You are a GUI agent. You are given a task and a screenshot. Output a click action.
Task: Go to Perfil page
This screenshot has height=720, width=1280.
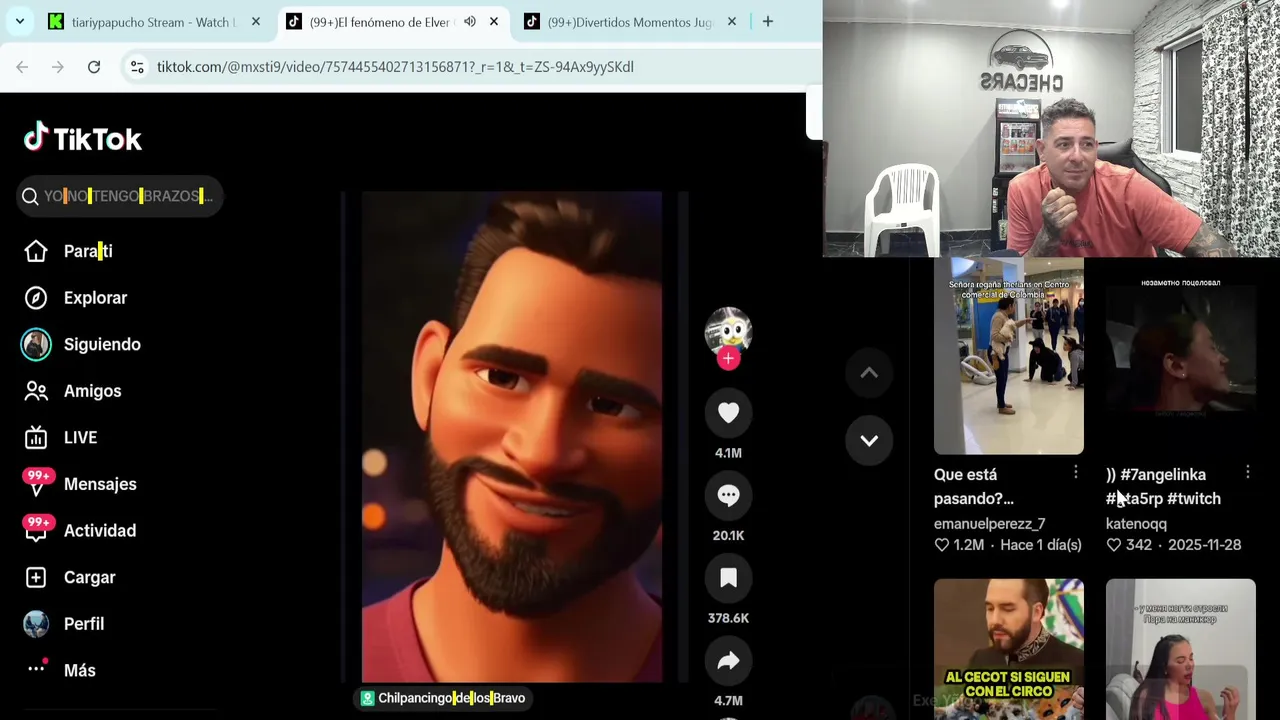click(x=84, y=624)
